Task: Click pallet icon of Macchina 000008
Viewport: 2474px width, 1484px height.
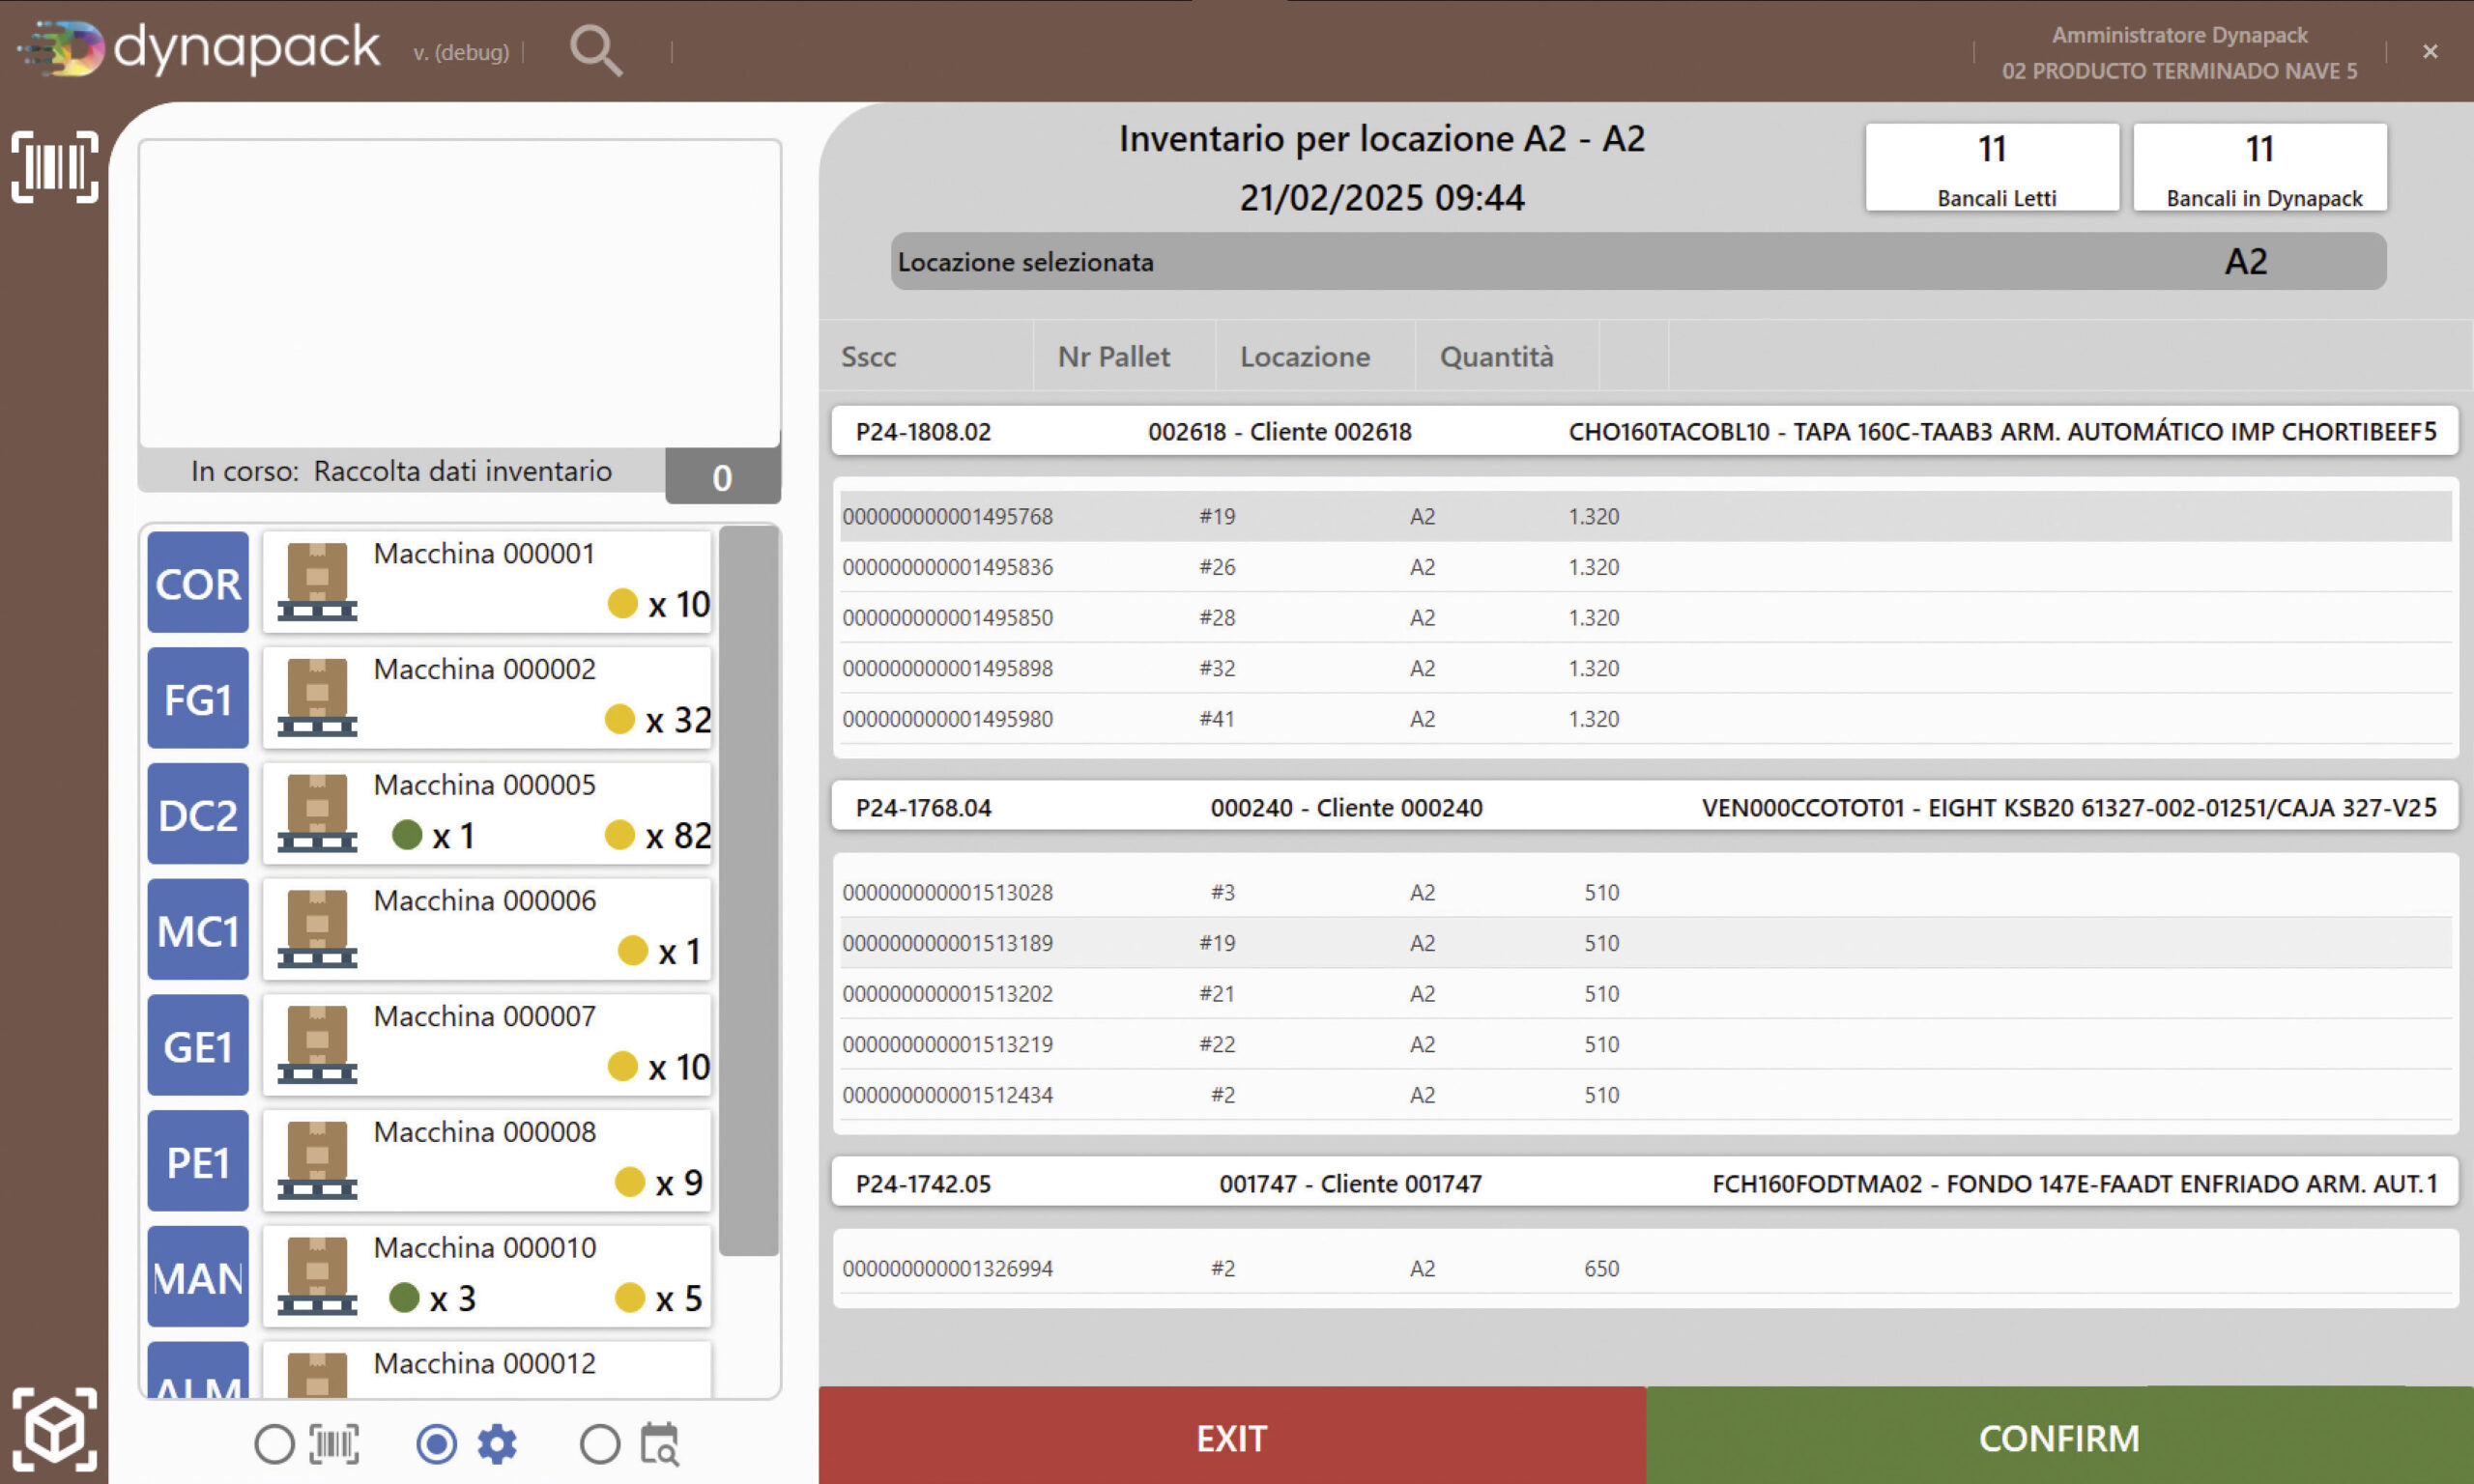Action: [x=317, y=1160]
